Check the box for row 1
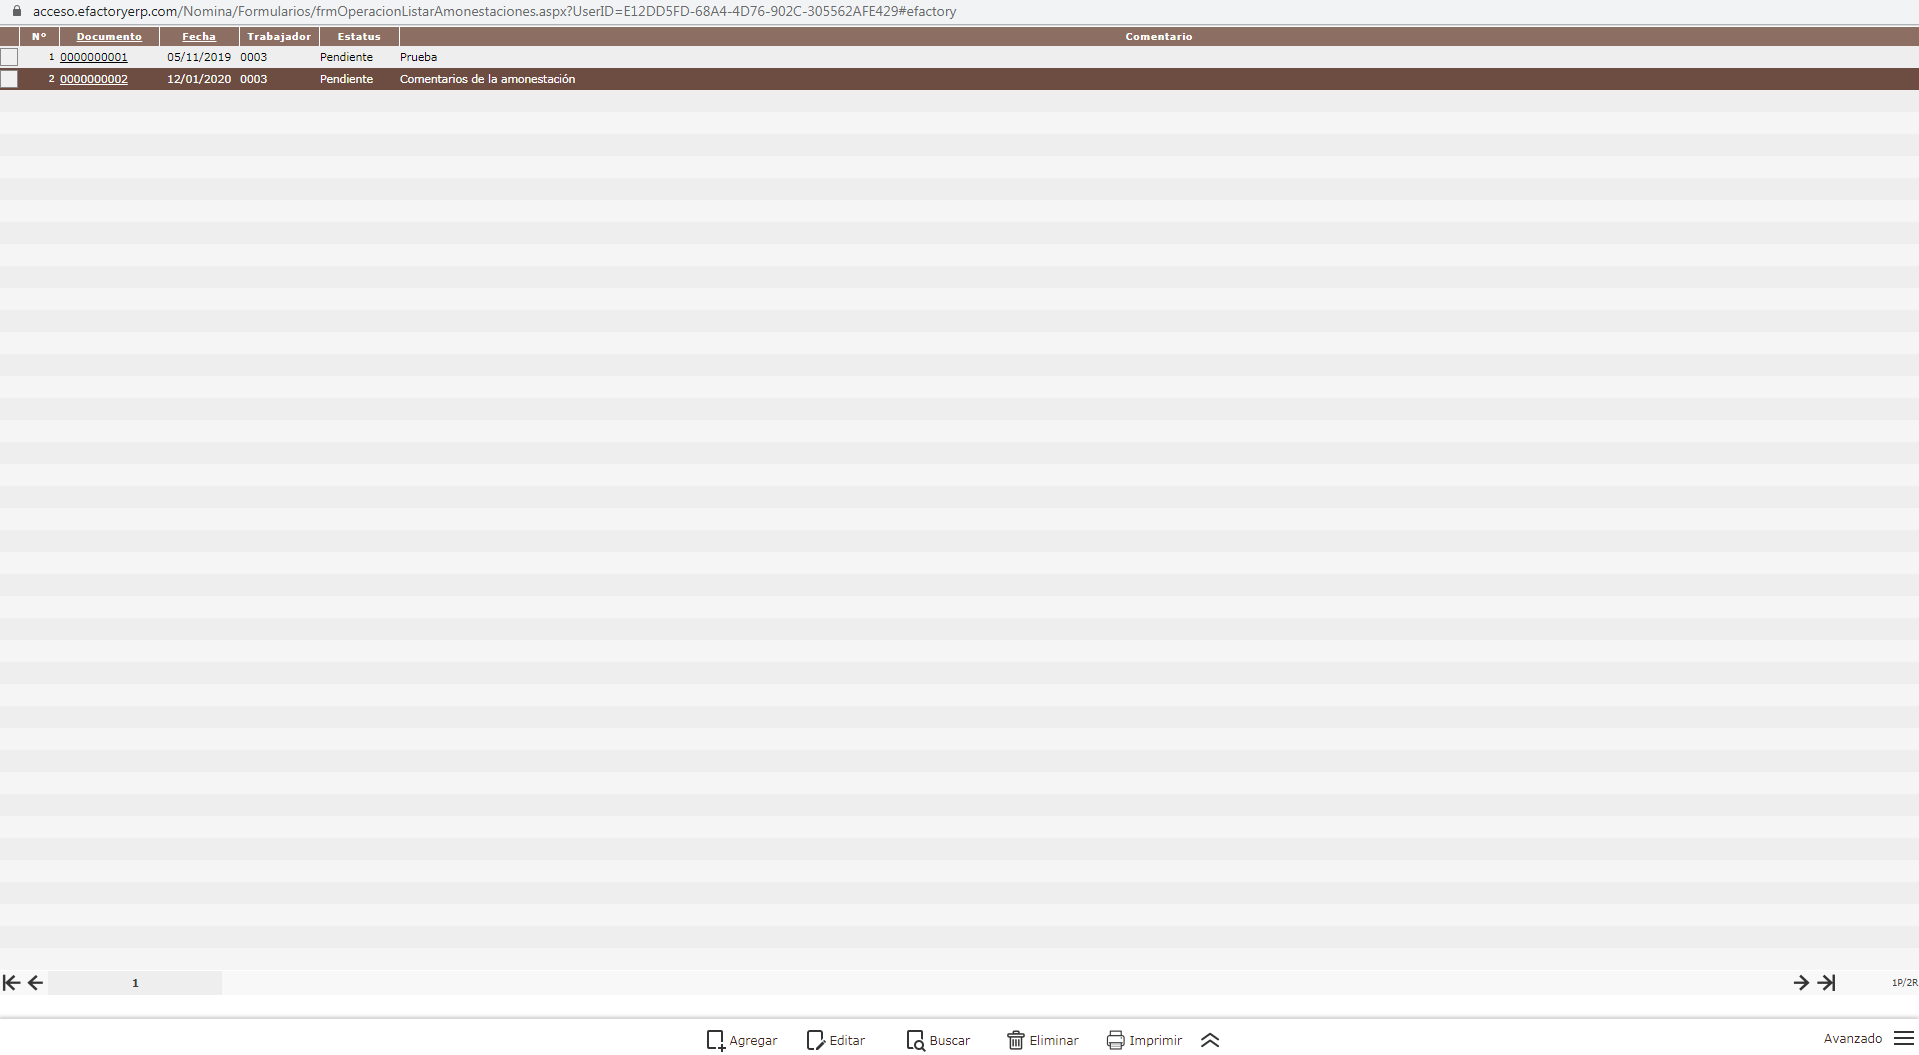 pos(9,57)
